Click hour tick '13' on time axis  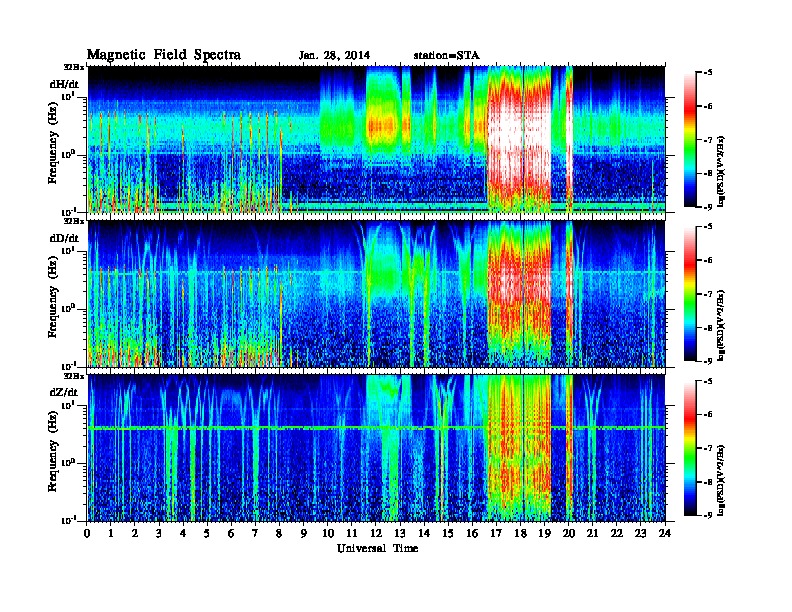[400, 534]
